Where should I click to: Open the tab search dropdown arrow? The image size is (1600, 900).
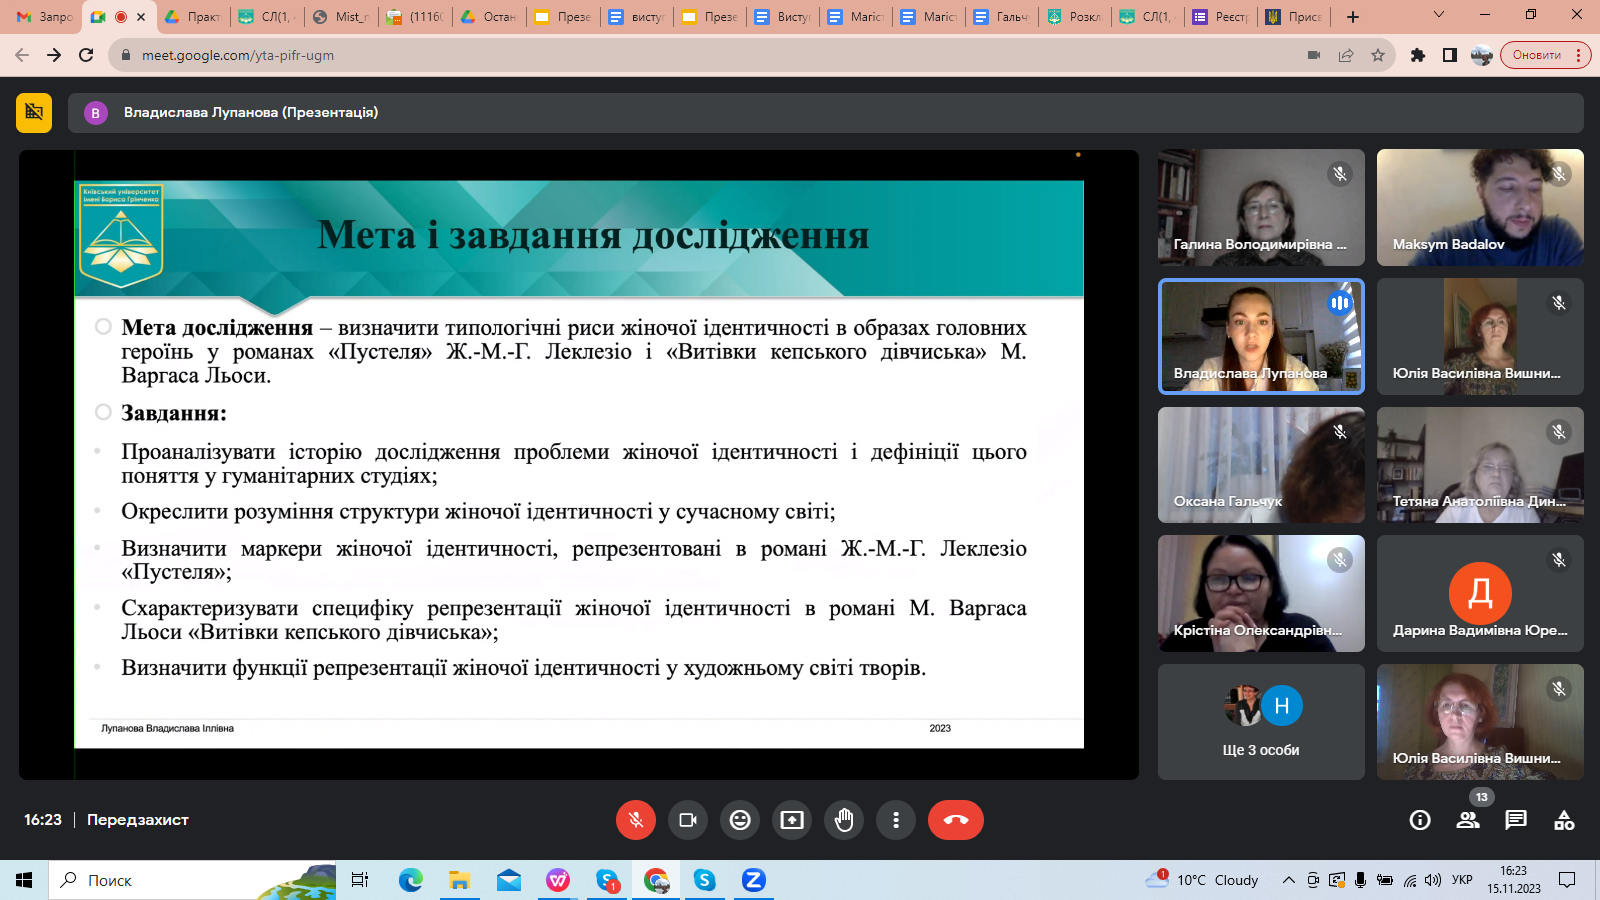click(1439, 16)
